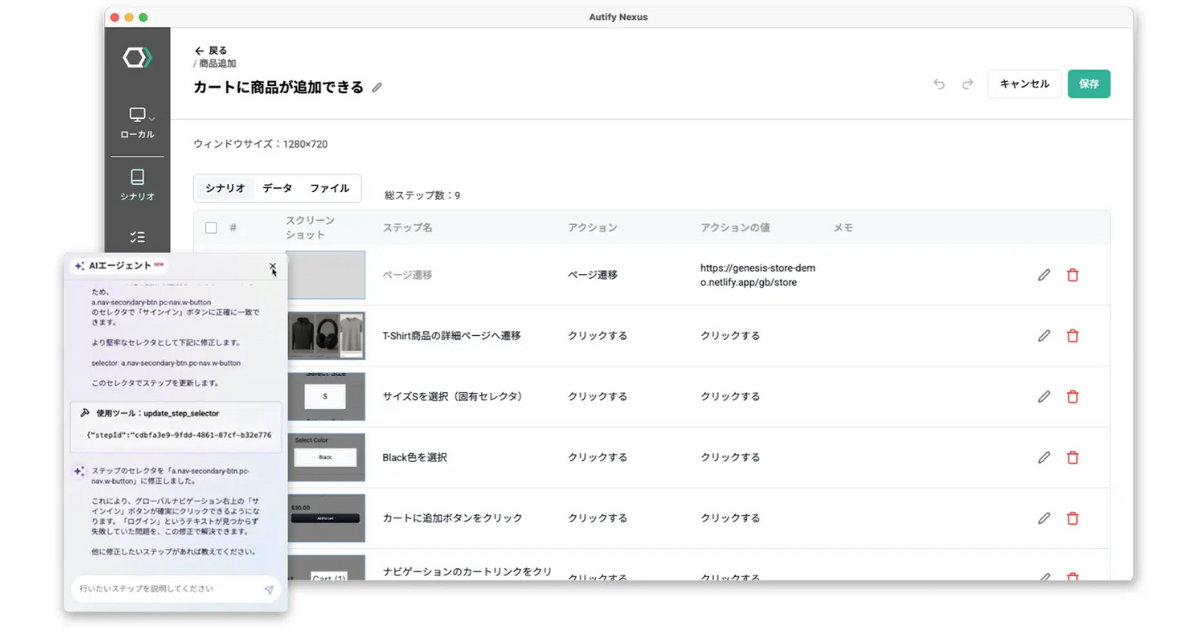Send the AI agent message with arrow icon

(x=268, y=590)
